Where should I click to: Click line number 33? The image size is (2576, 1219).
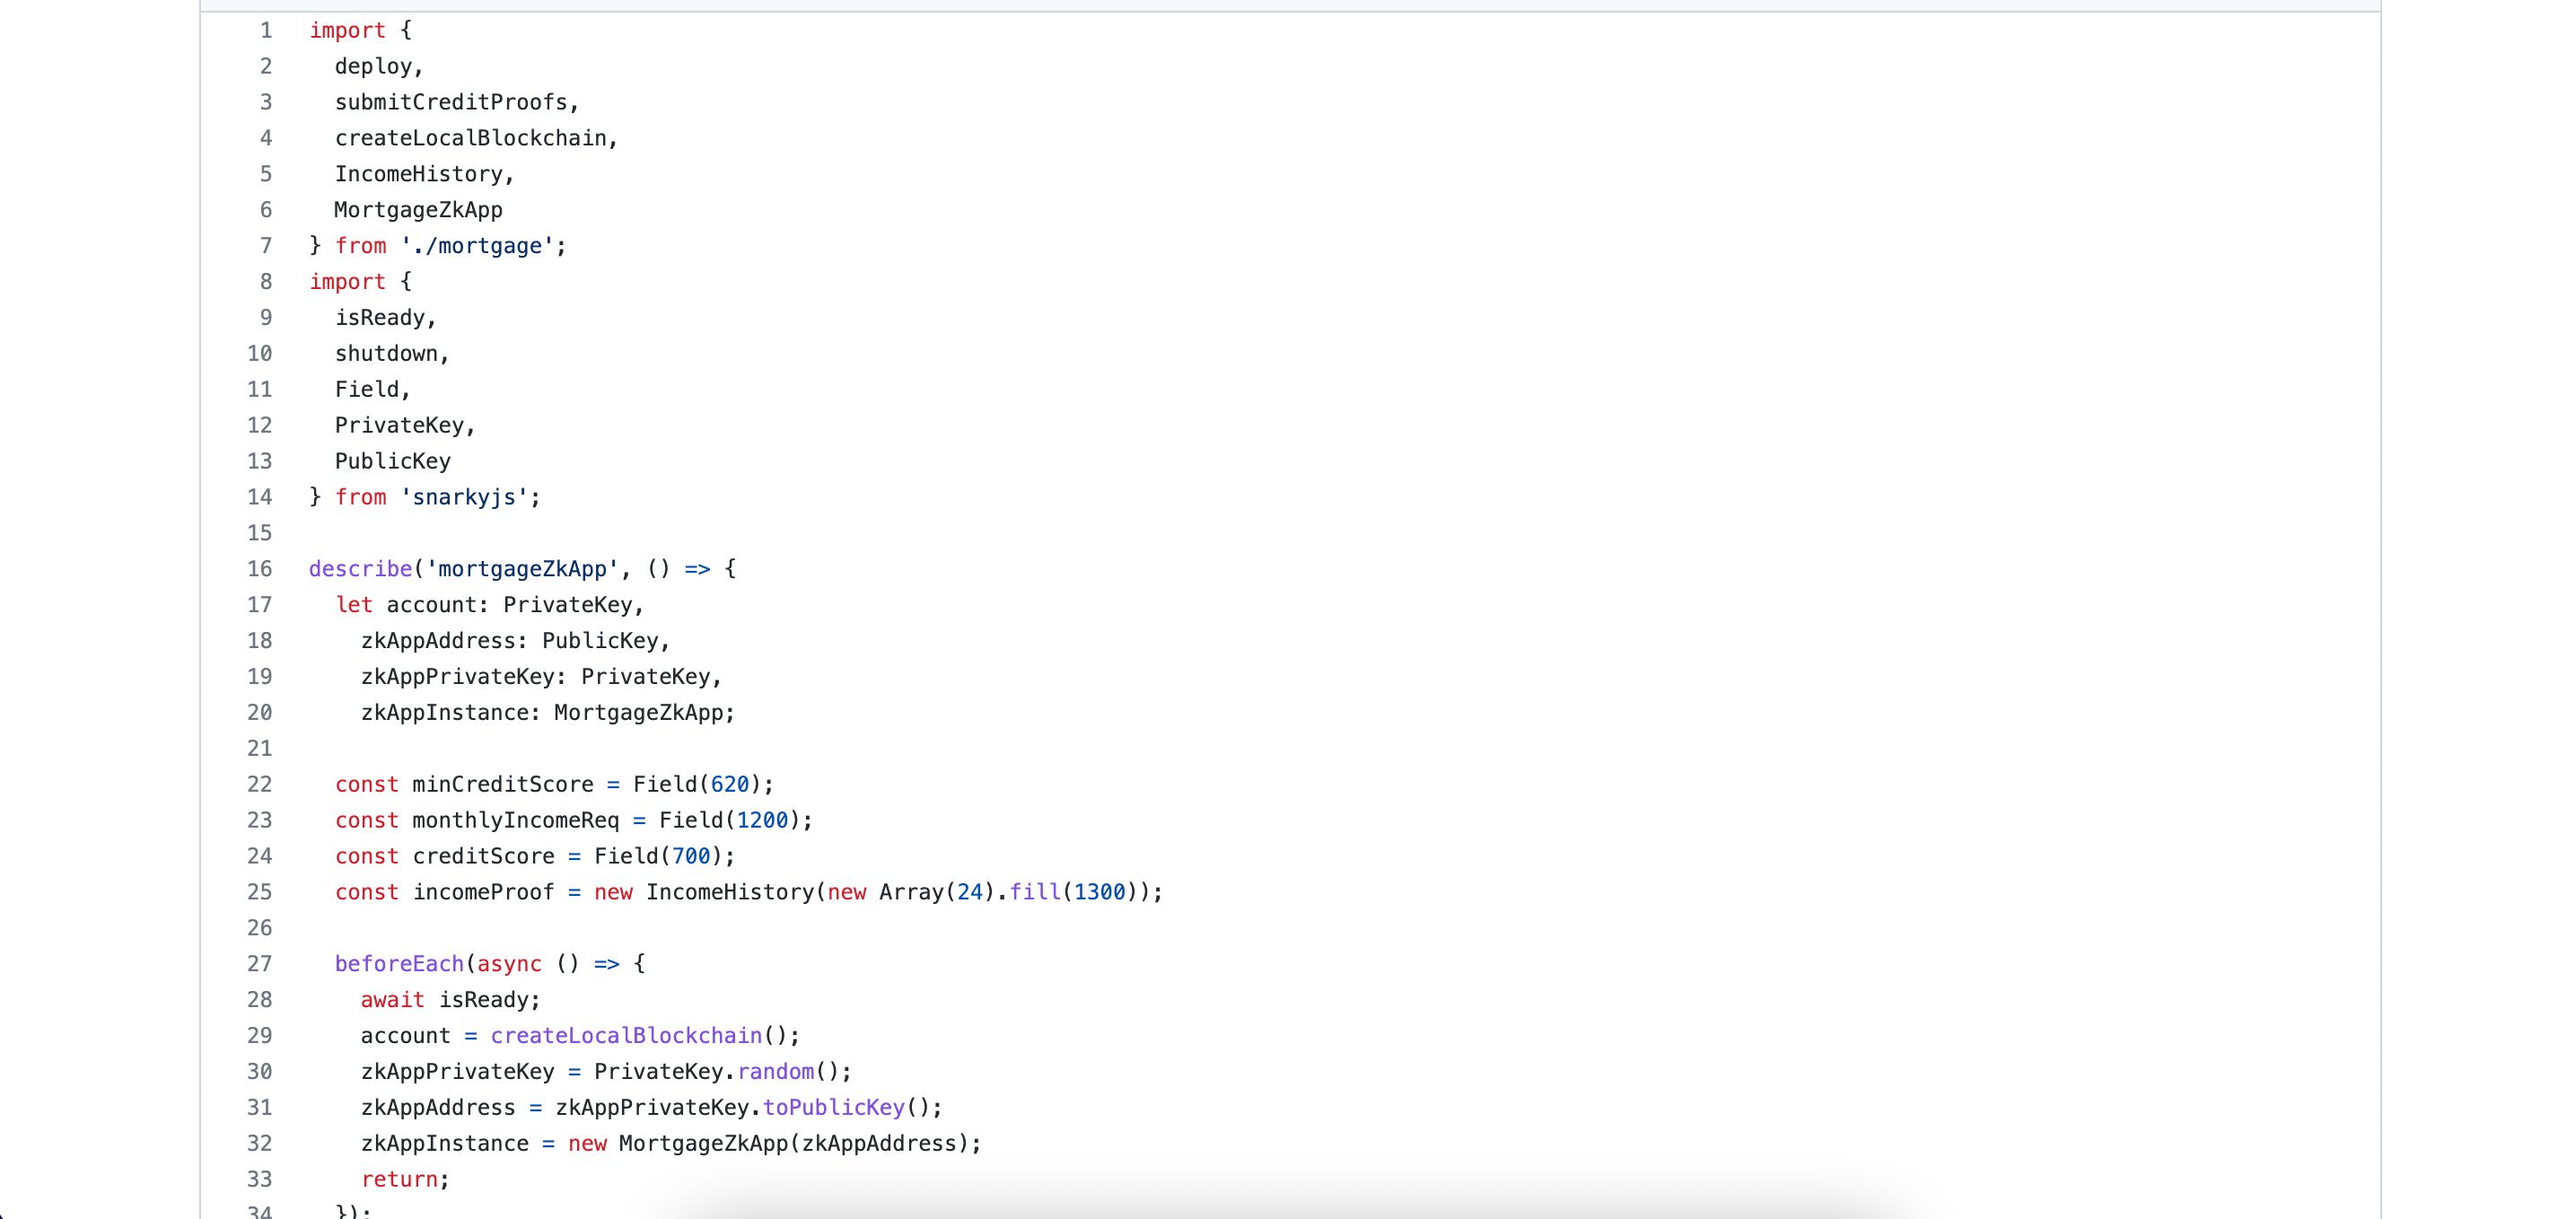tap(260, 1179)
